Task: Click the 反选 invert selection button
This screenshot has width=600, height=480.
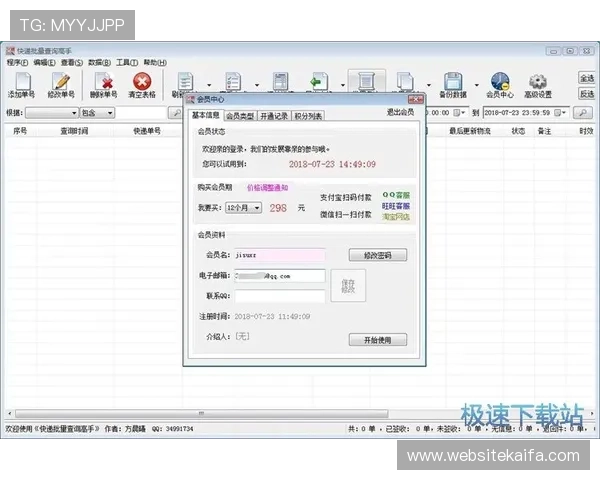Action: pos(587,94)
